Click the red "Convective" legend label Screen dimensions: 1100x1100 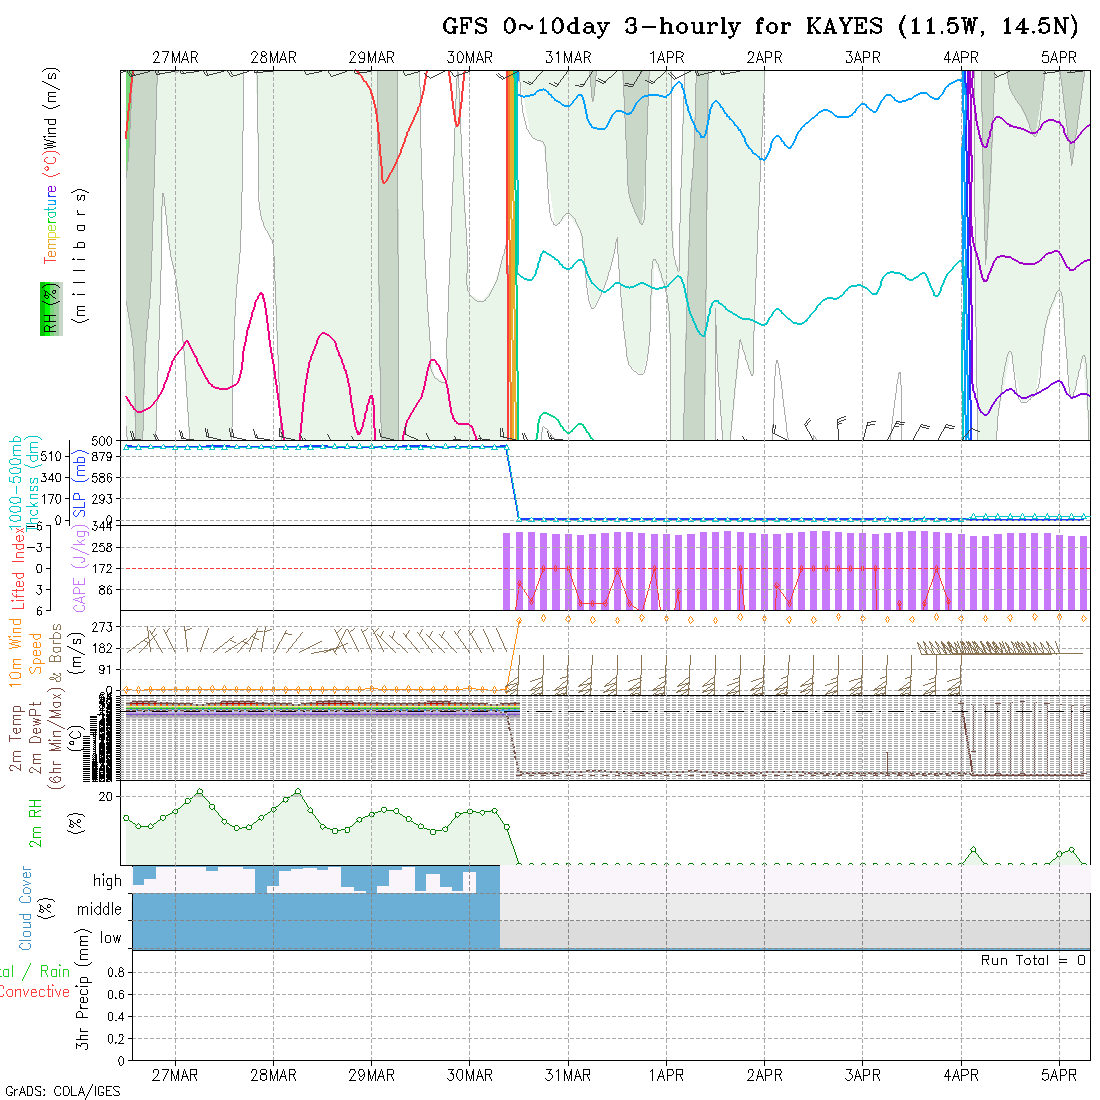coord(34,992)
